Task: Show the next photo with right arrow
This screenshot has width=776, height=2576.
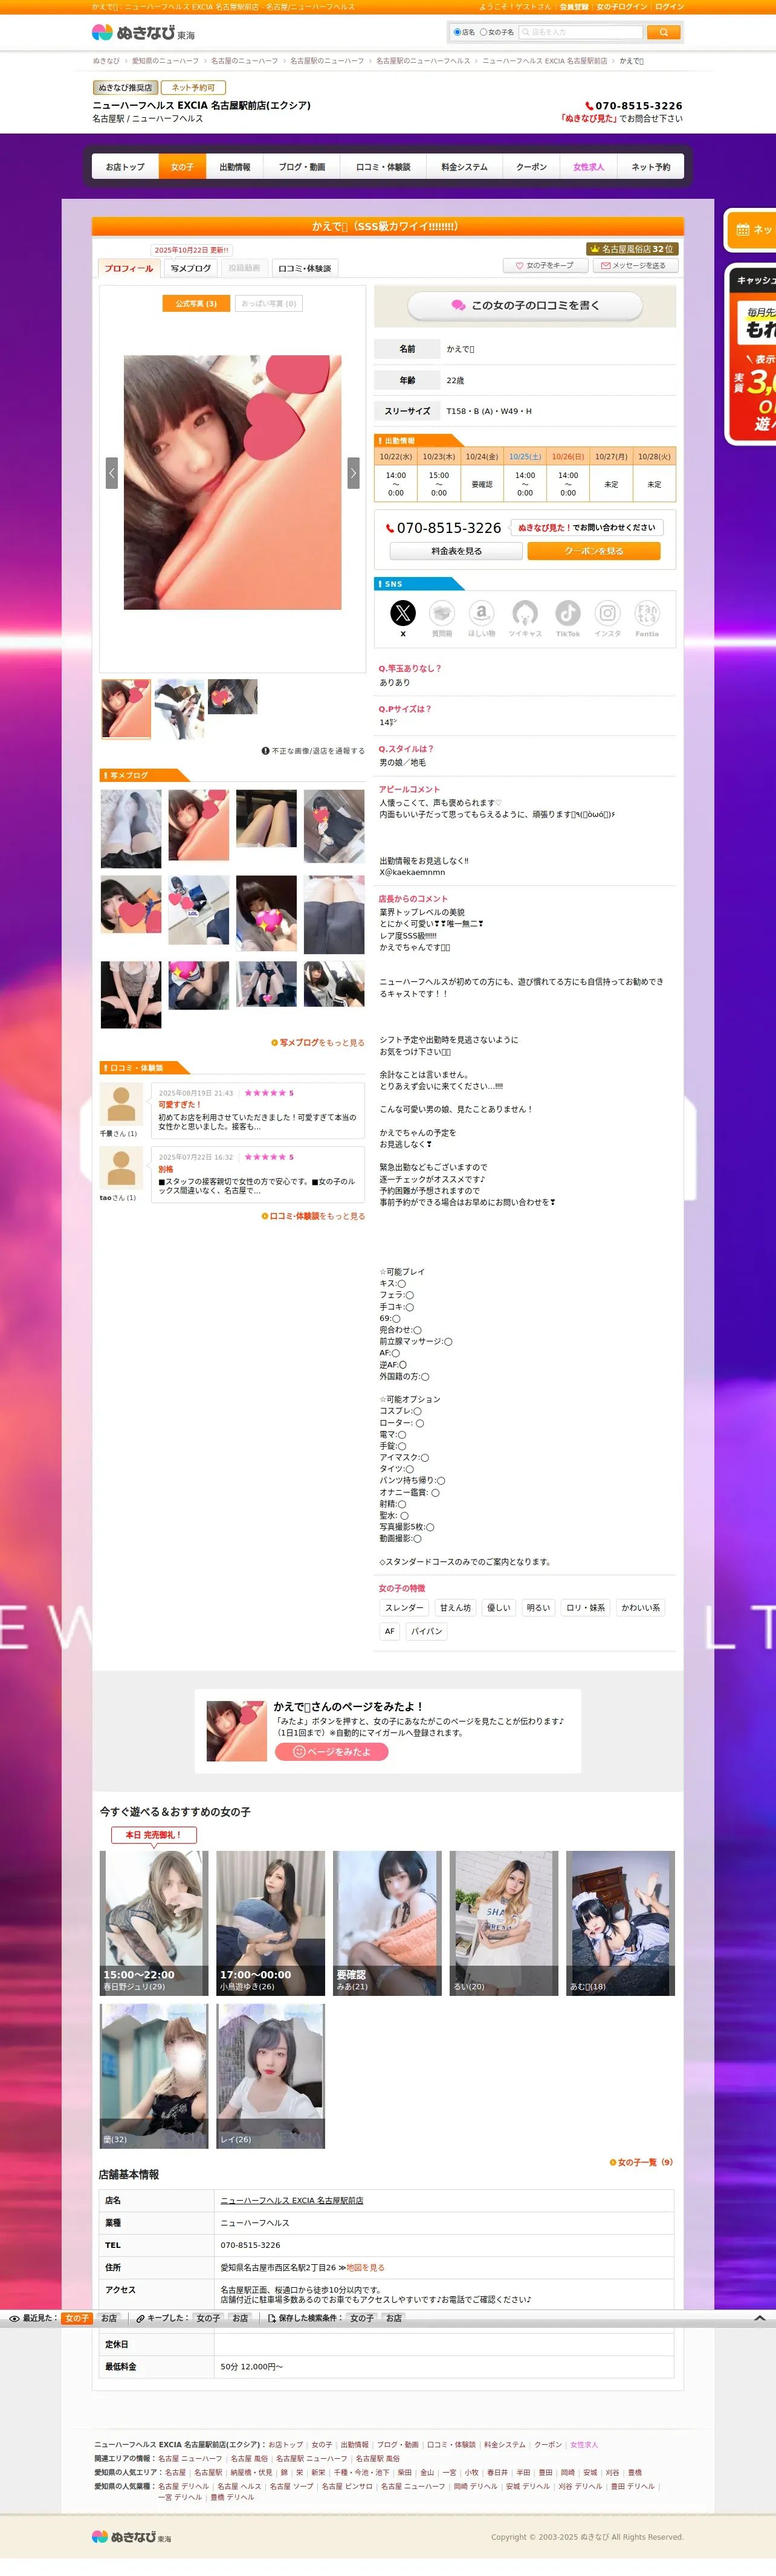Action: [353, 472]
